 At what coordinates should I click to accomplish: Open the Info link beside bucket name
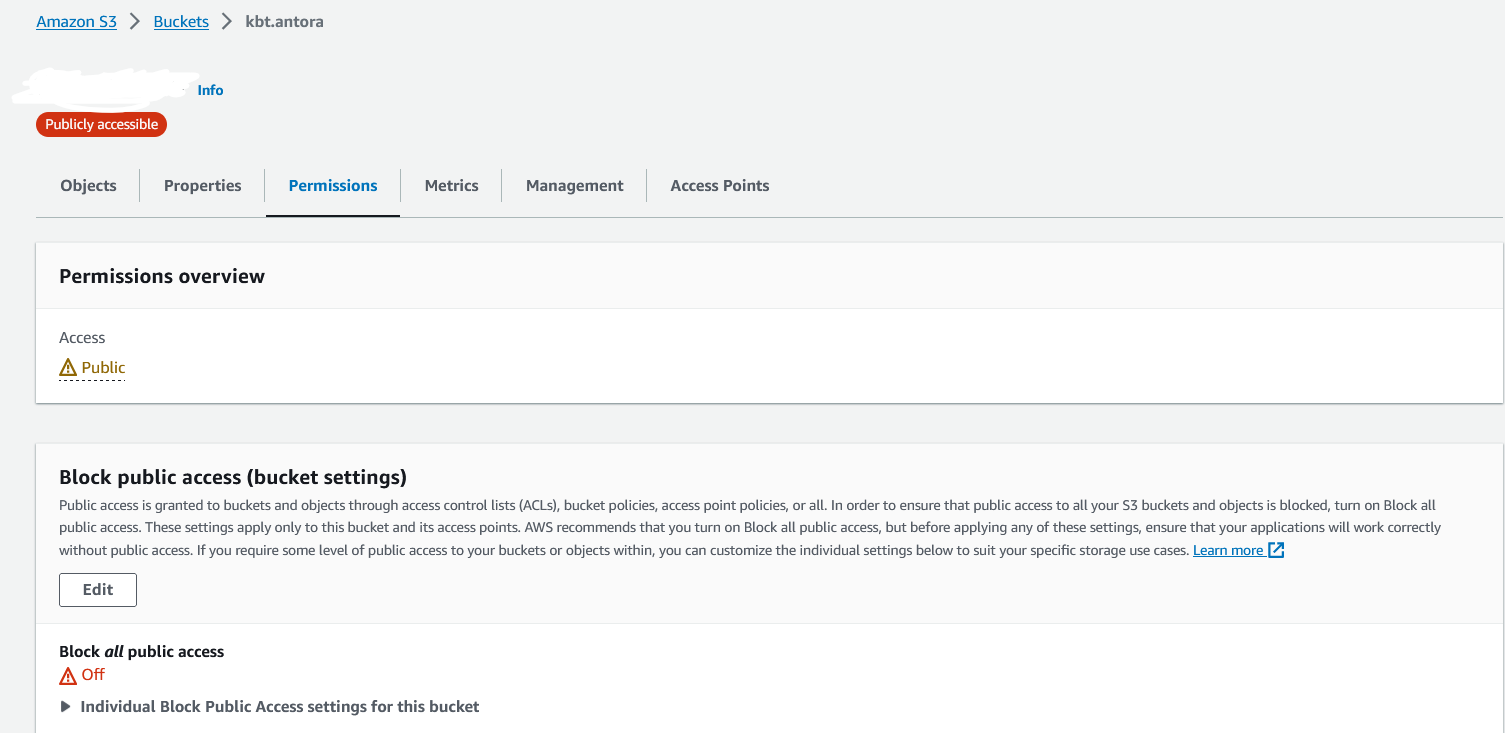click(x=210, y=90)
